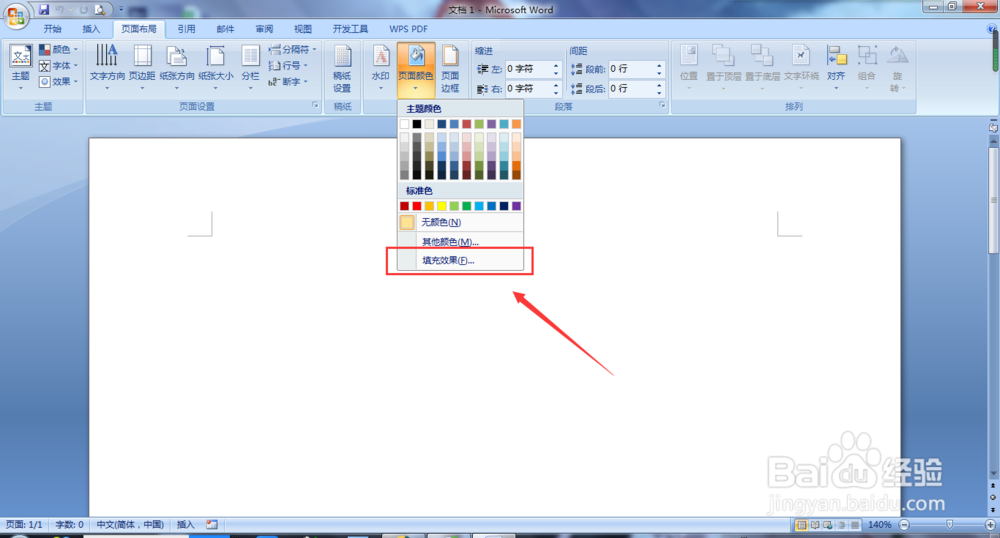Choose 其他颜色 more colors option
Screen dimensions: 1000x538
pos(460,242)
